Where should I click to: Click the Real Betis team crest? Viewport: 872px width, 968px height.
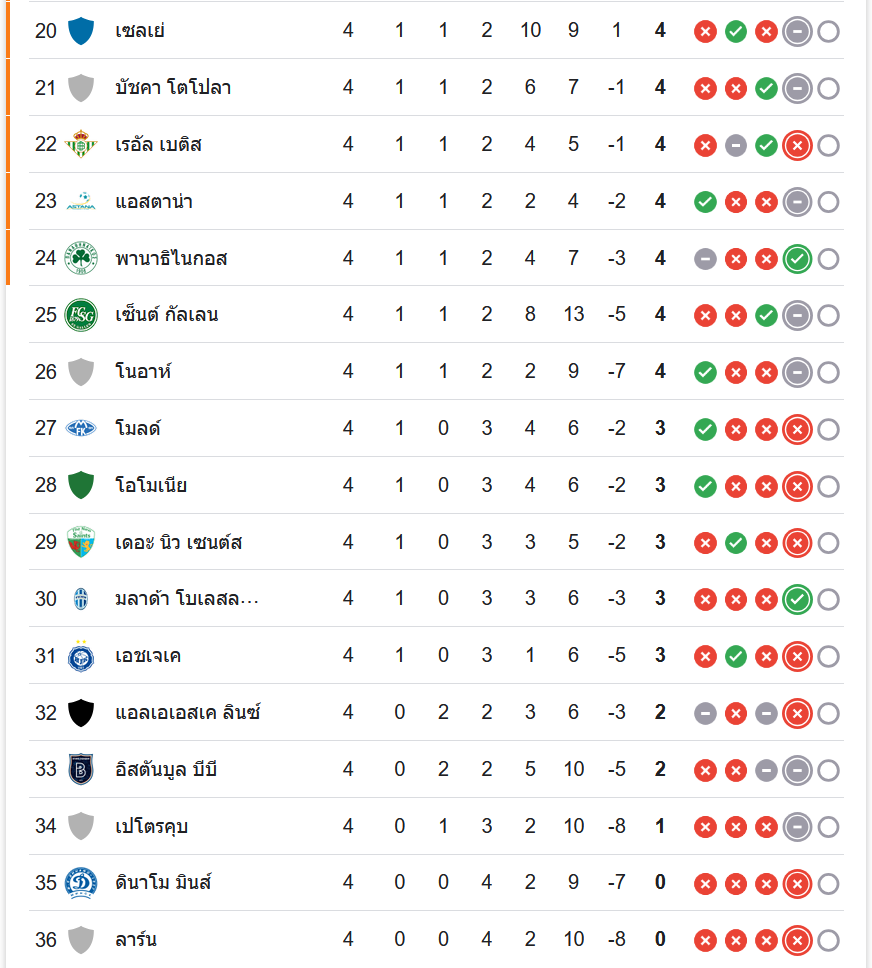point(80,144)
